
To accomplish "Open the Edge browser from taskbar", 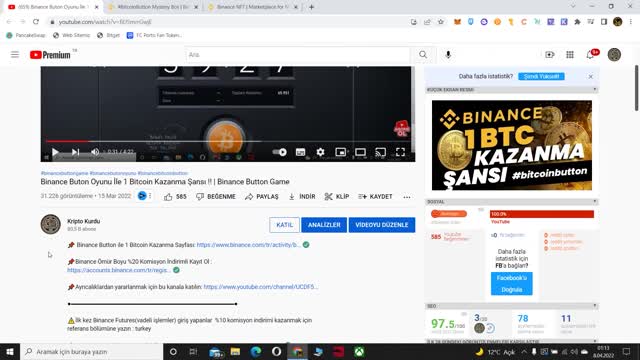I will pos(256,351).
